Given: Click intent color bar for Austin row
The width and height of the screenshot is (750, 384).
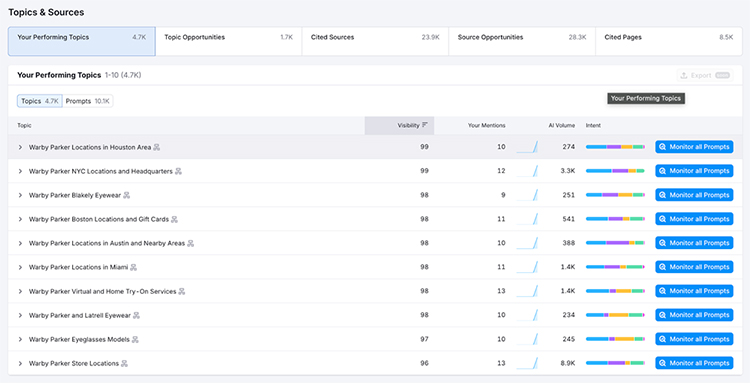Looking at the screenshot, I should click(x=615, y=243).
